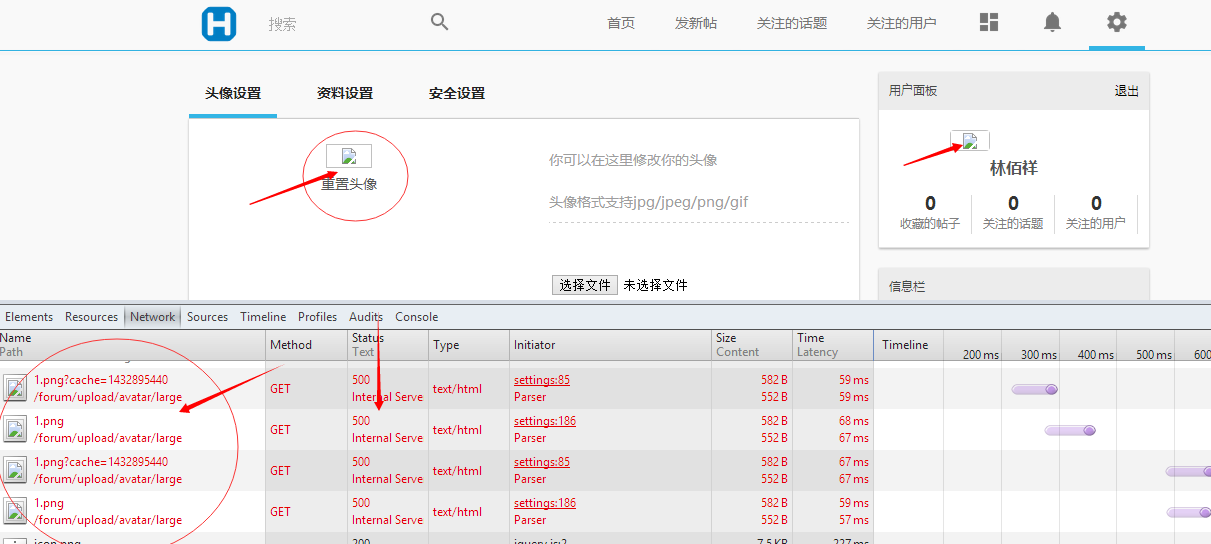Click the 选择文件 file button
Viewport: 1211px width, 544px height.
[x=585, y=285]
